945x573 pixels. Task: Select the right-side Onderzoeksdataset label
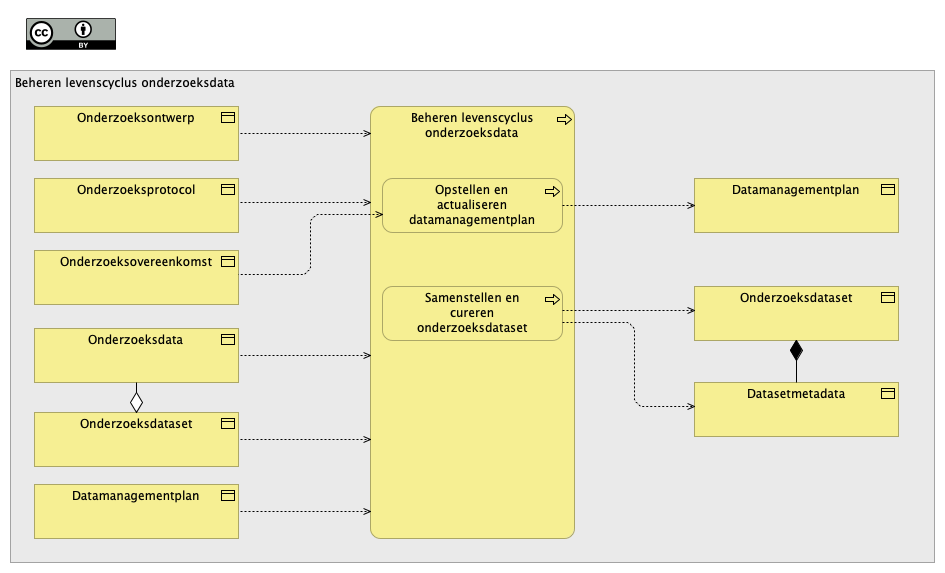pyautogui.click(x=796, y=298)
